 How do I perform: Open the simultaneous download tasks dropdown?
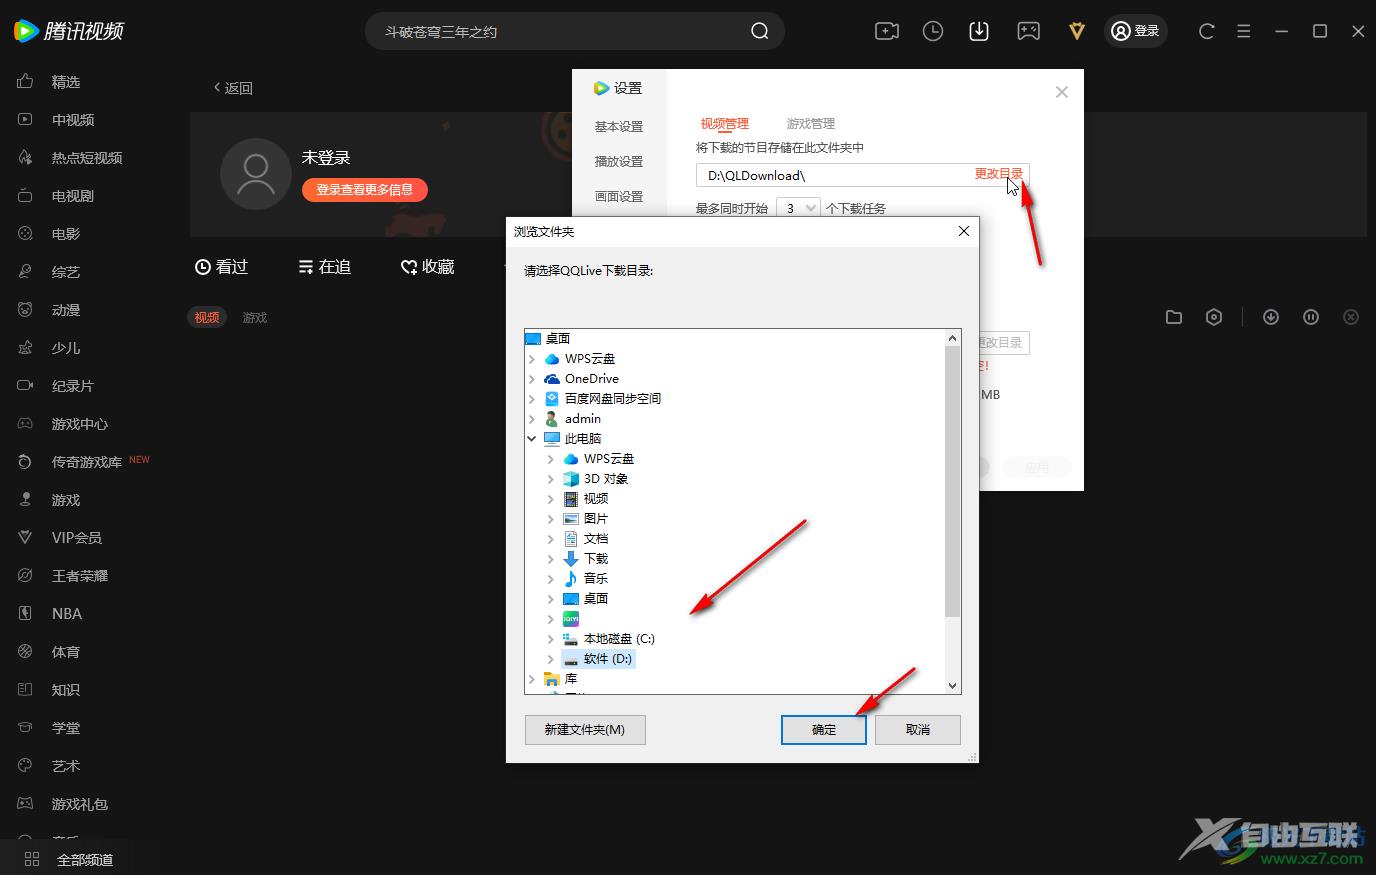click(x=798, y=208)
